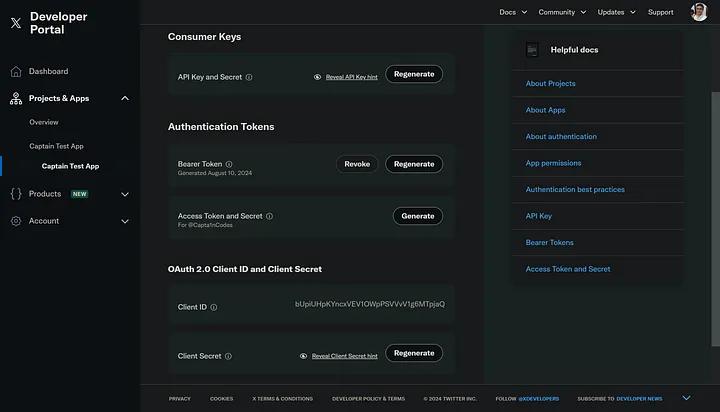The height and width of the screenshot is (412, 720).
Task: Revoke the Bearer Token
Action: point(357,164)
